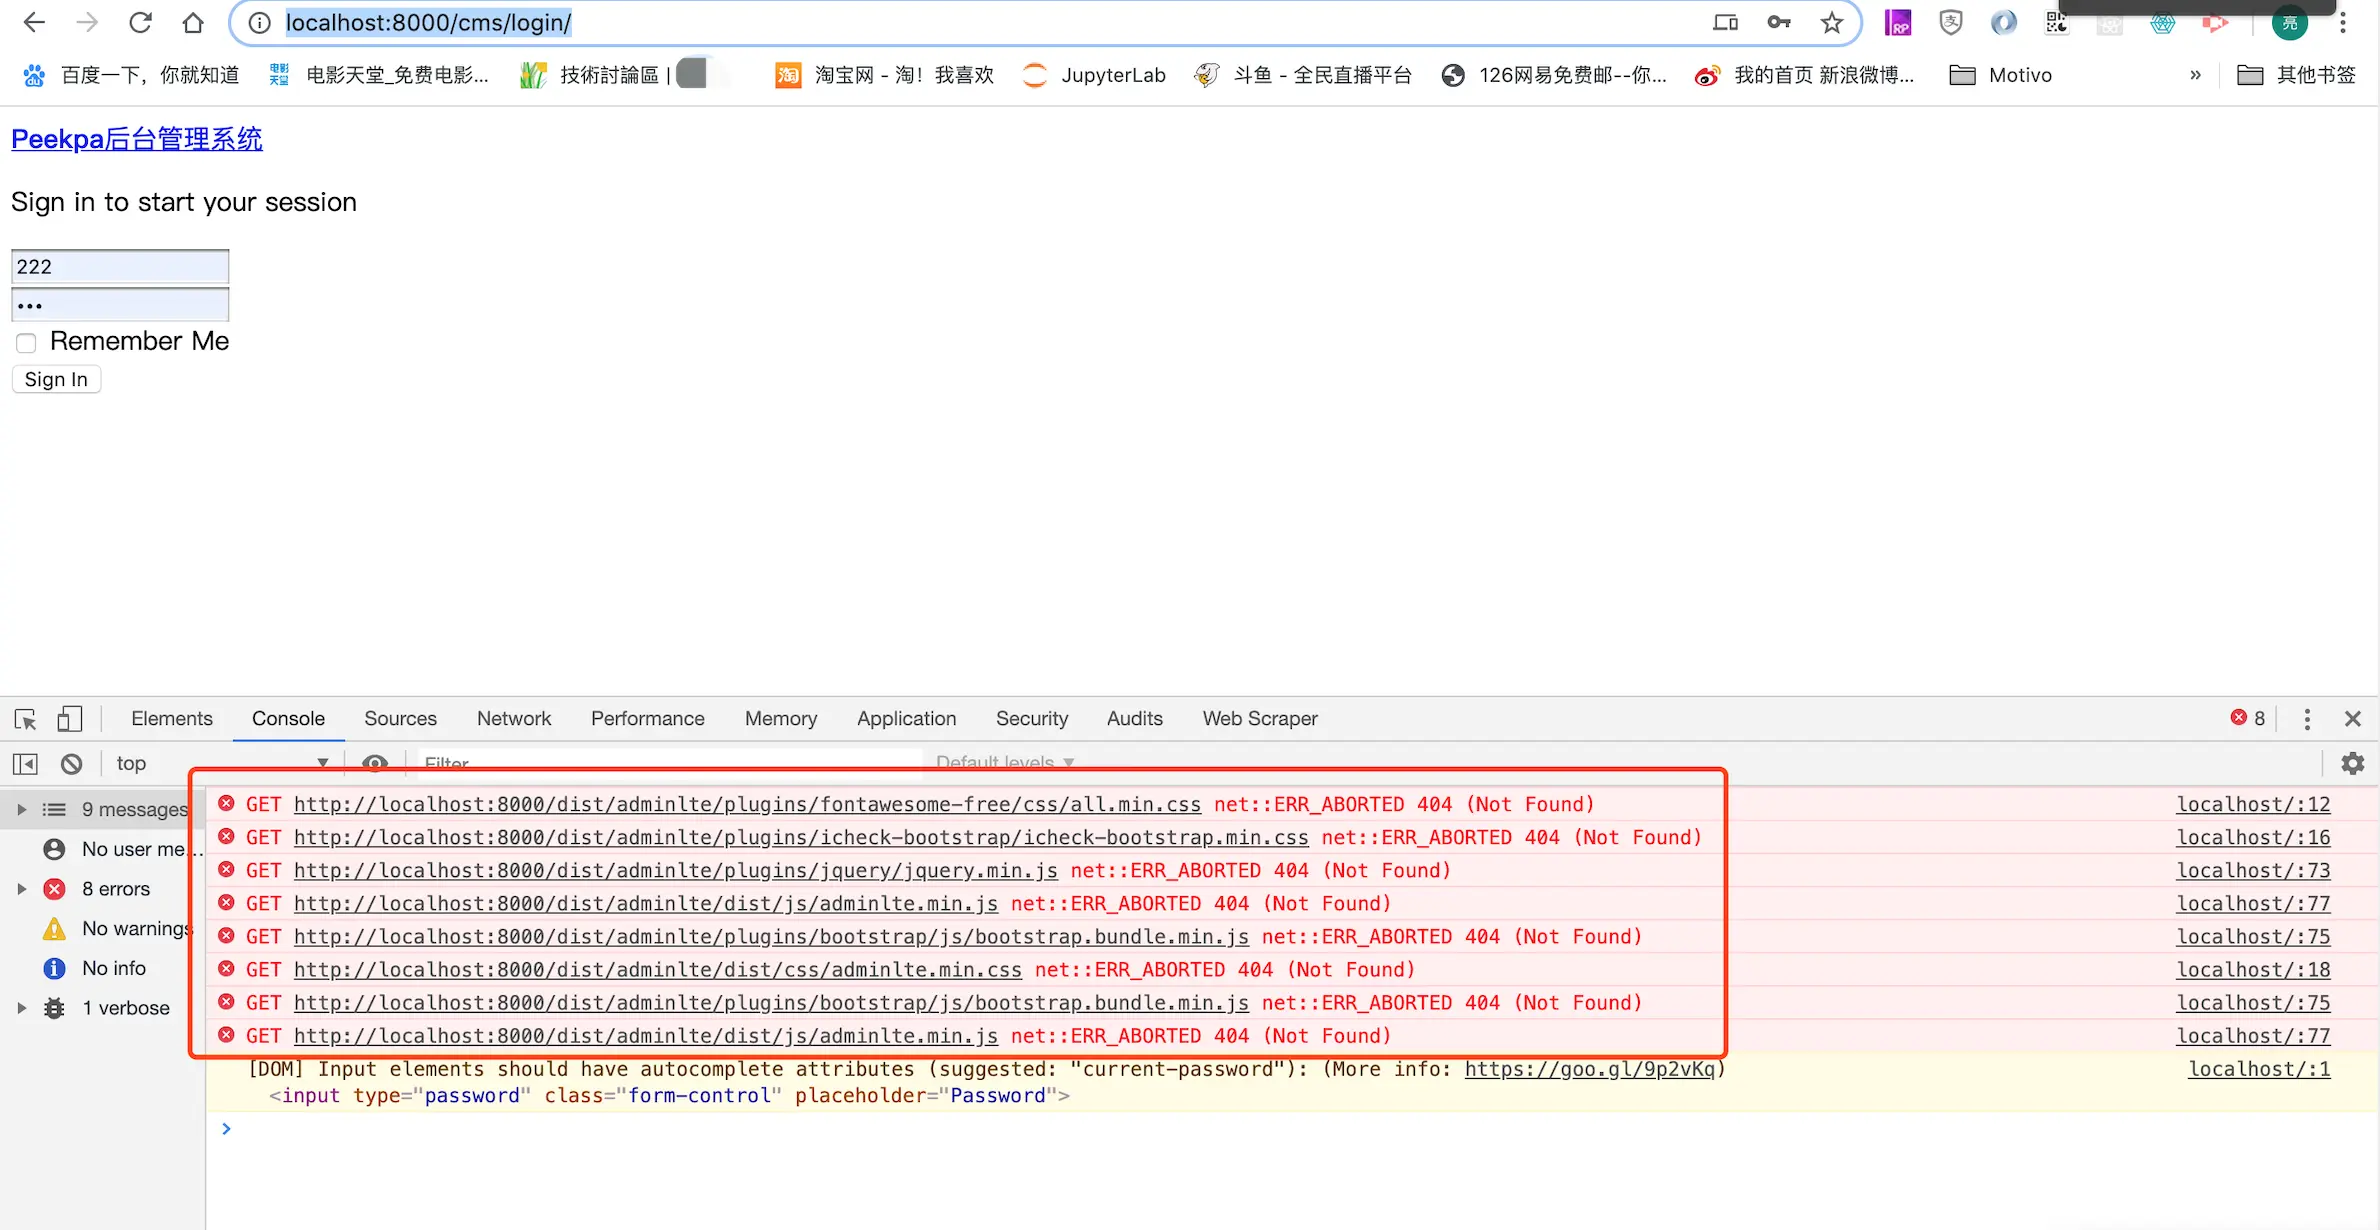This screenshot has height=1230, width=2380.
Task: Expand the 8 errors group
Action: click(x=21, y=889)
